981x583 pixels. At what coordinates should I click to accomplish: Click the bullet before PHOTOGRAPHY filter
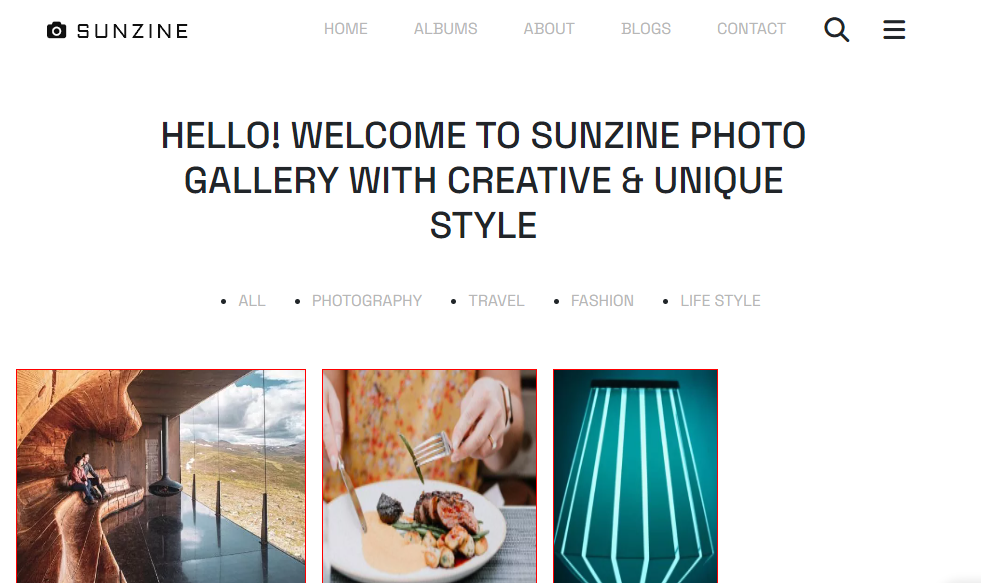(x=297, y=302)
